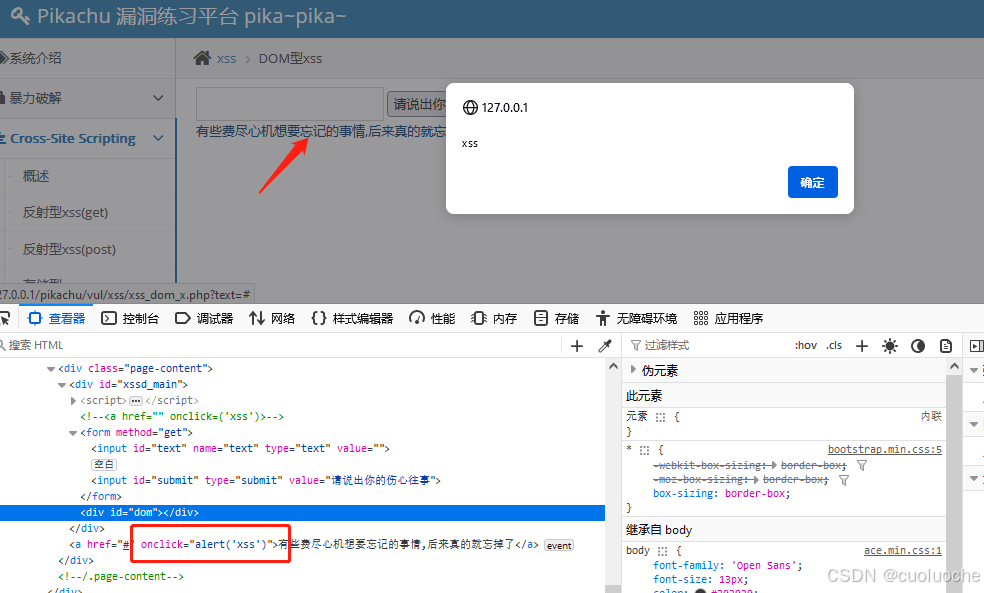The image size is (984, 593).
Task: Switch to 性能 performance tab
Action: (x=432, y=319)
